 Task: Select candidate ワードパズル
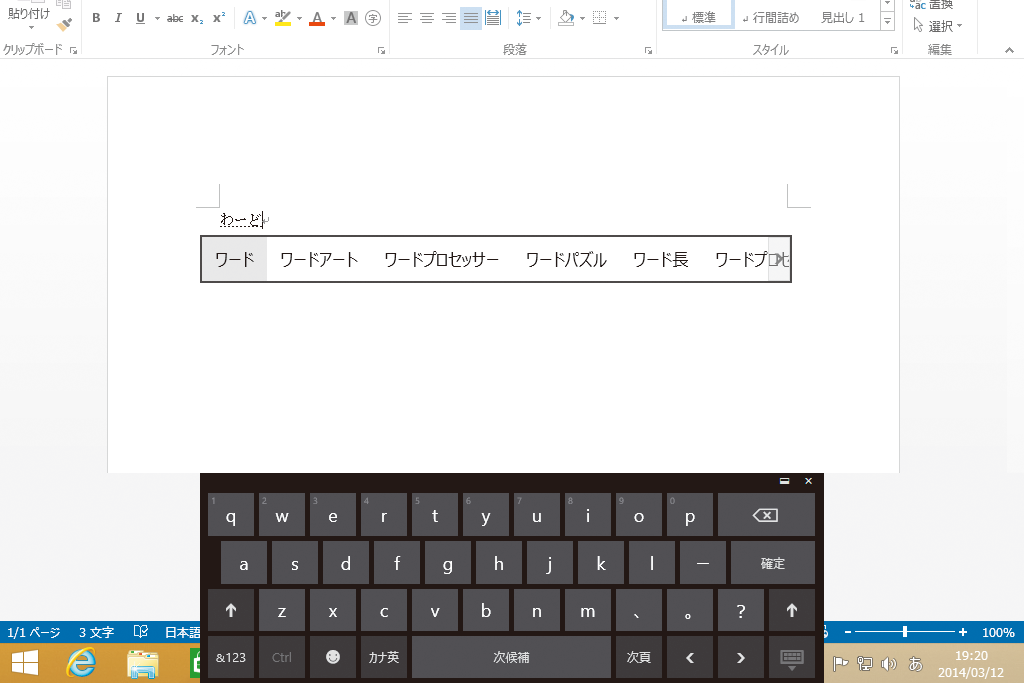[x=566, y=259]
